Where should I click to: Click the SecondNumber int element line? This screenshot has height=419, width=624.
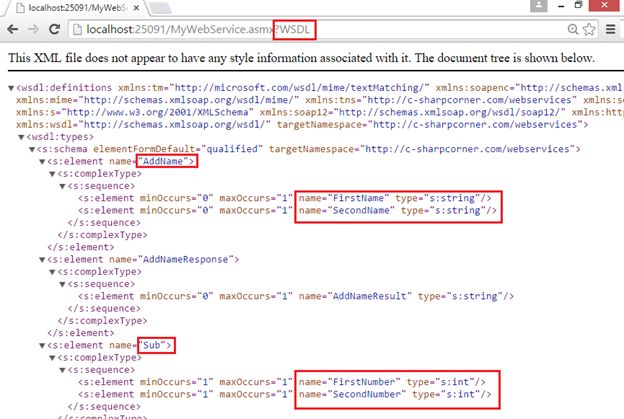pyautogui.click(x=285, y=394)
